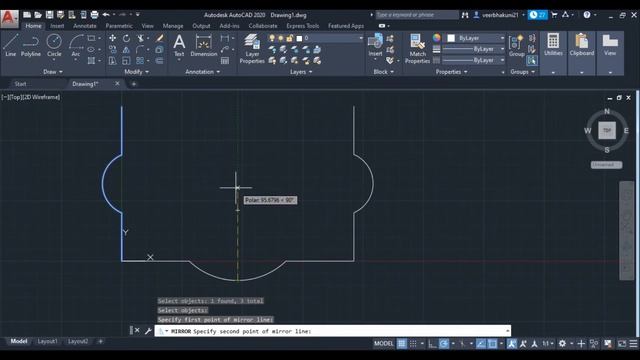Toggle object snap in status bar
640x360 pixels.
(x=492, y=344)
